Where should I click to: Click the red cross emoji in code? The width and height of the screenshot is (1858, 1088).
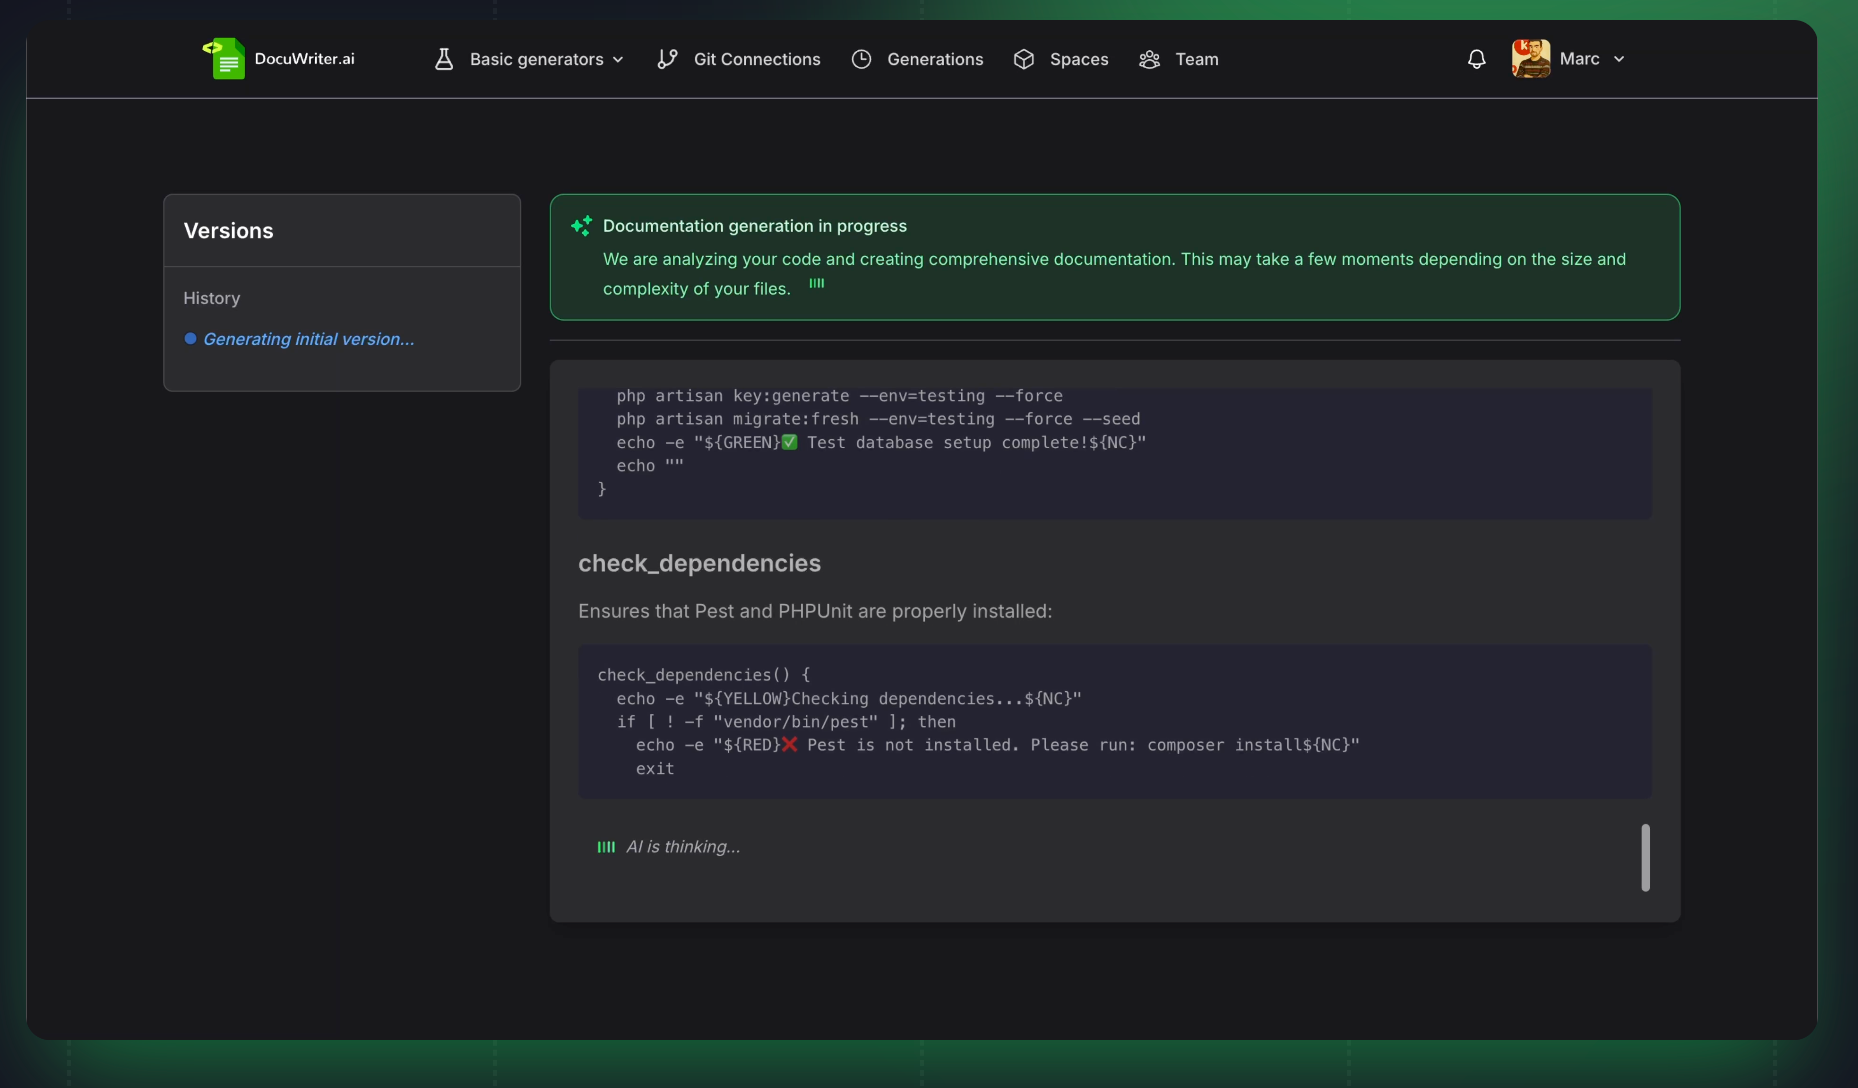[790, 745]
